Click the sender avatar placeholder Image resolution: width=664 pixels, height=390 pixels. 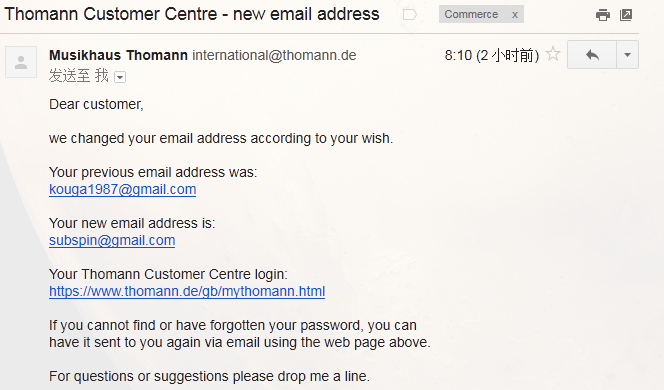point(21,62)
